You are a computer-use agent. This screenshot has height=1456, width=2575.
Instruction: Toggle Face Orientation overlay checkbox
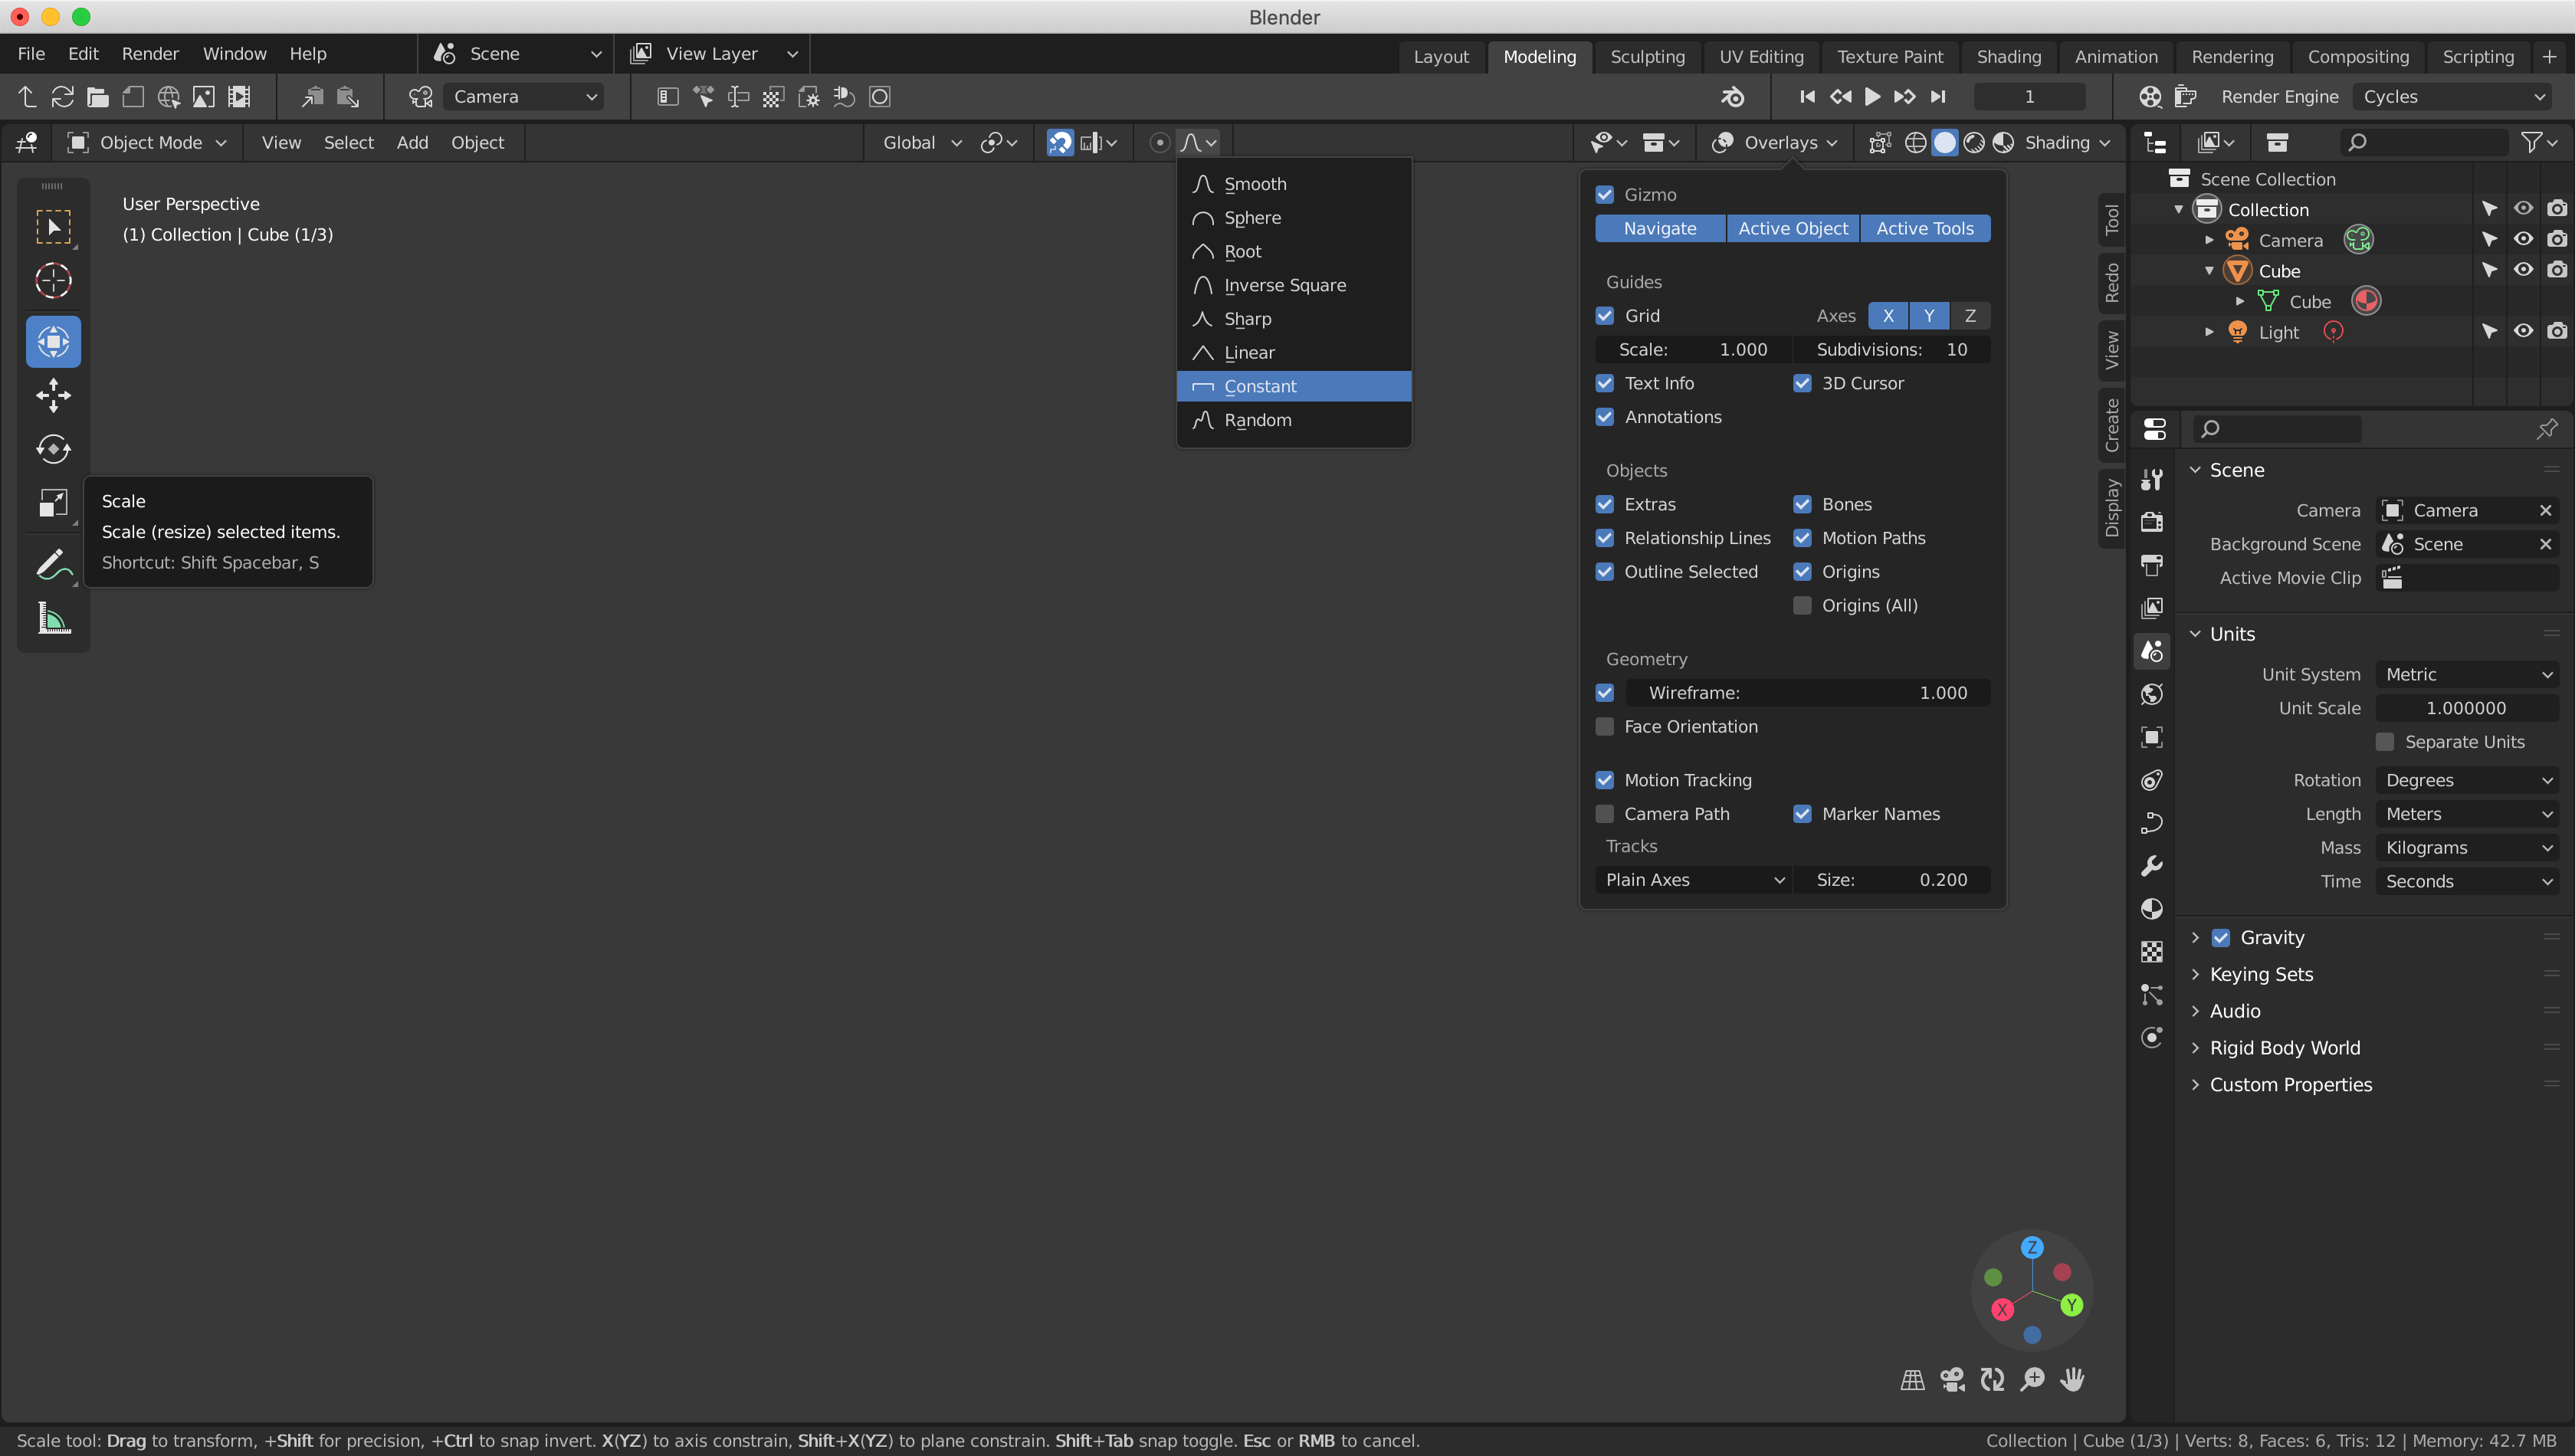(1606, 726)
